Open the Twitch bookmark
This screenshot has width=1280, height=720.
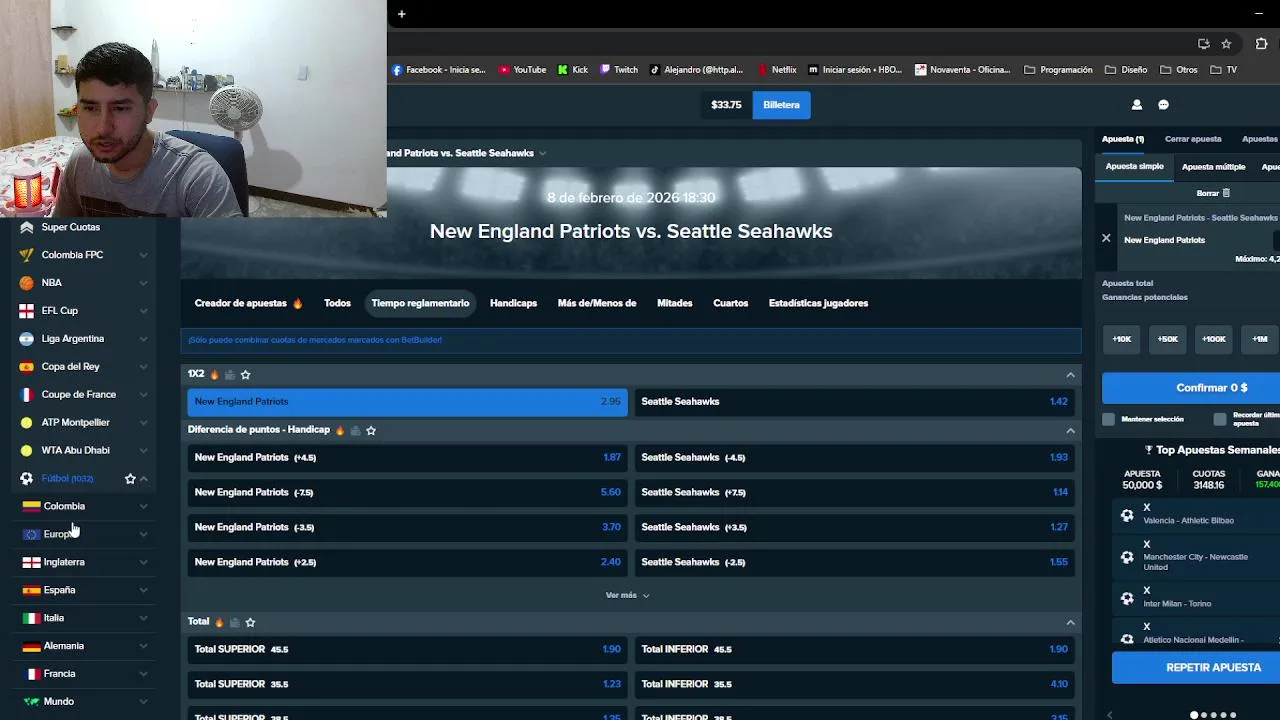619,70
